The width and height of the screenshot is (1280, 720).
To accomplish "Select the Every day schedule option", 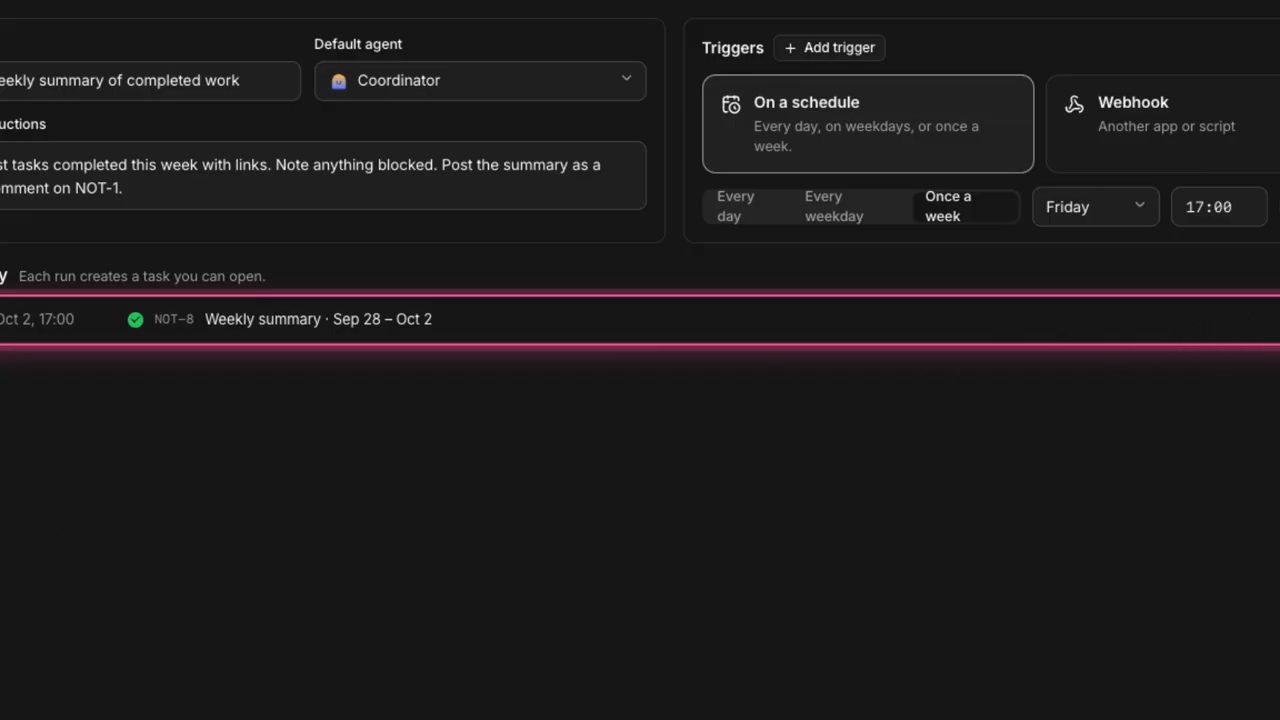I will [745, 207].
